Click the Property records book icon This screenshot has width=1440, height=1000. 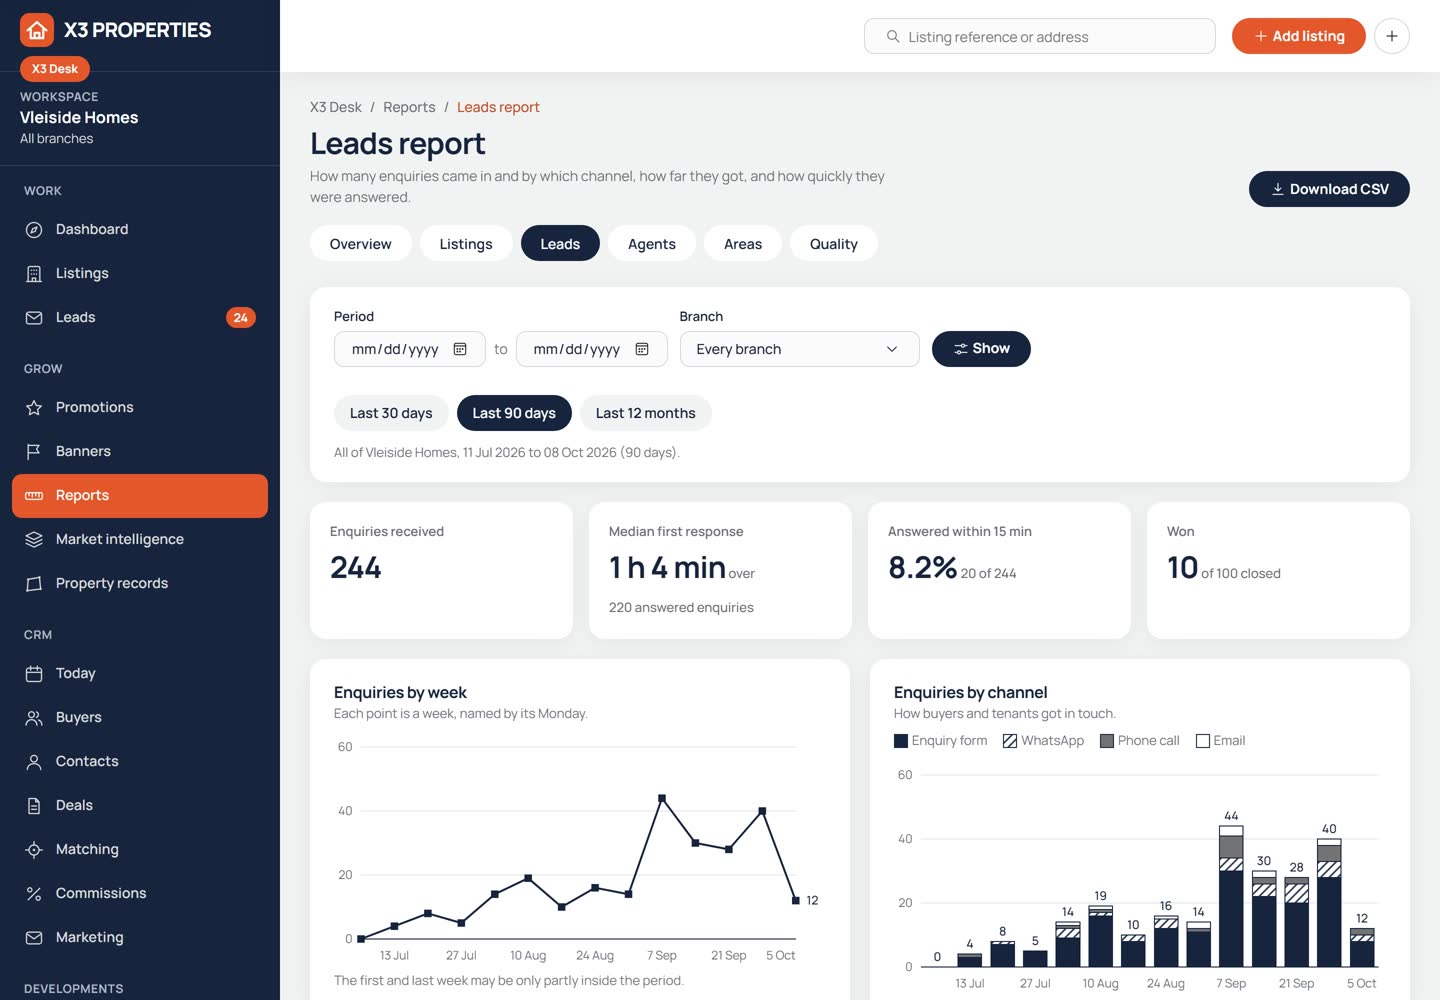[x=34, y=584]
